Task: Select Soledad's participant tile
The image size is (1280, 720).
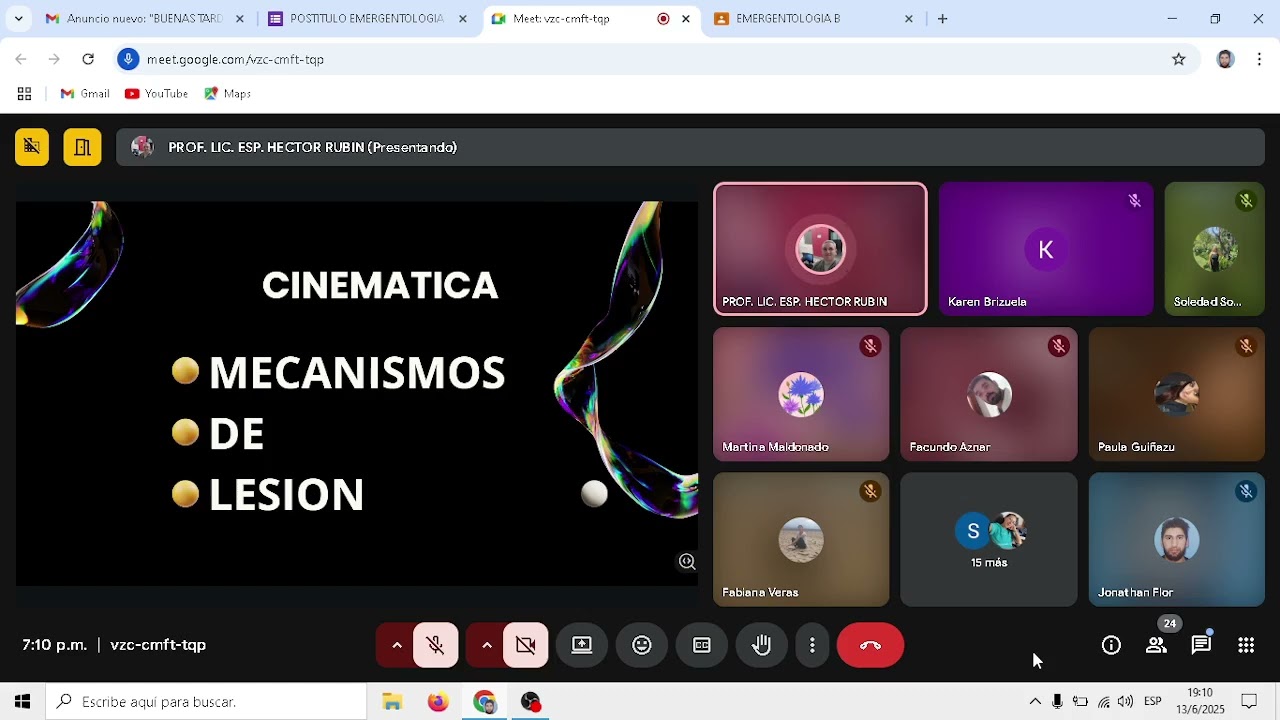Action: 1214,249
